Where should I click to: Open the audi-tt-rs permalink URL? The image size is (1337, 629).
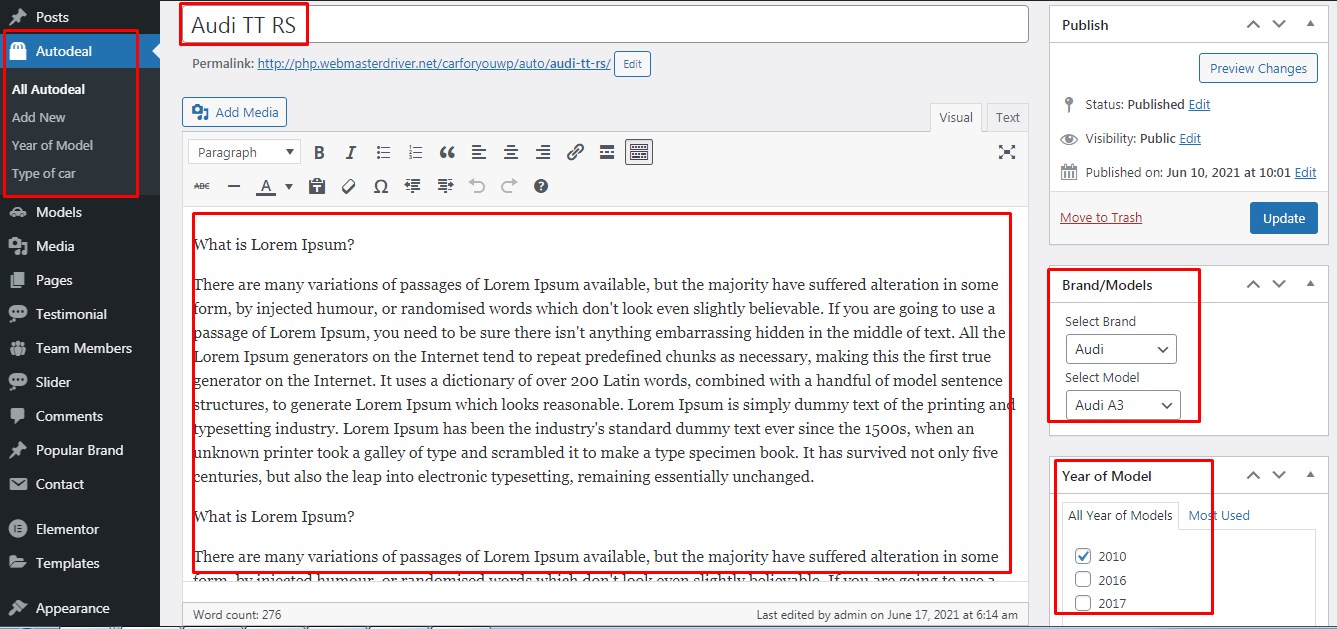coord(434,64)
